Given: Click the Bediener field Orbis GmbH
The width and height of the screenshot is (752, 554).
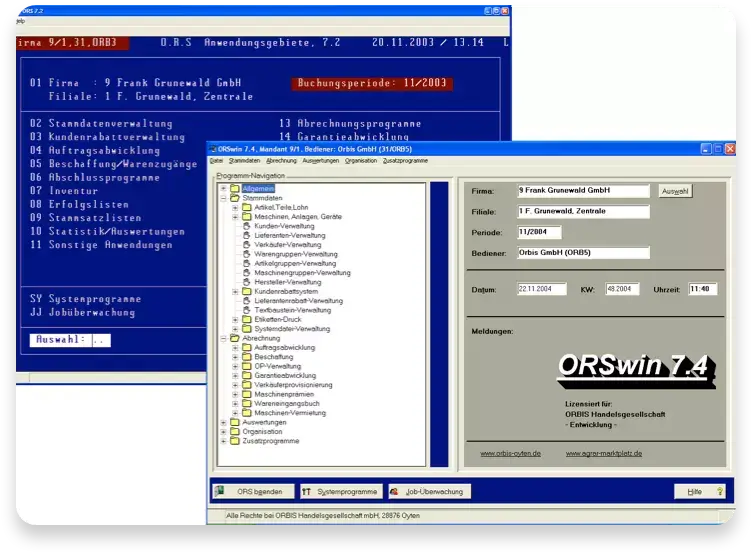Looking at the screenshot, I should coord(583,252).
